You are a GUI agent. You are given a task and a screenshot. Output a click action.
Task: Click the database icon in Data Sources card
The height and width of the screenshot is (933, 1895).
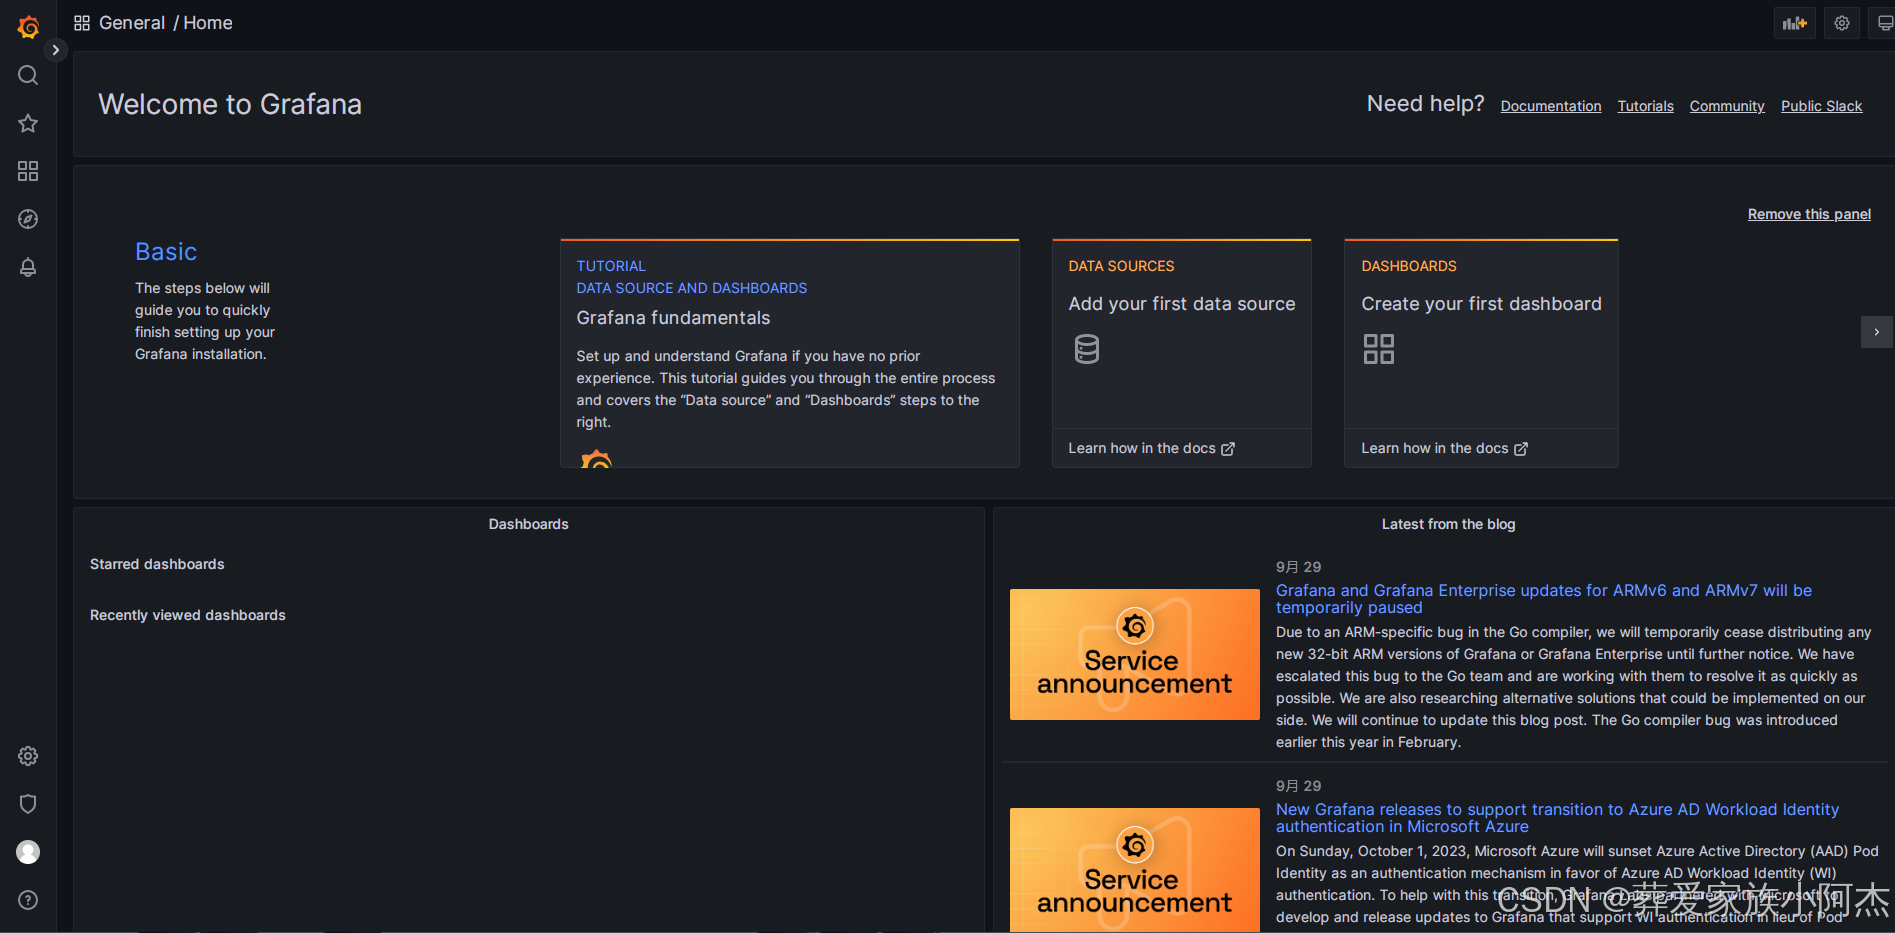click(1087, 349)
